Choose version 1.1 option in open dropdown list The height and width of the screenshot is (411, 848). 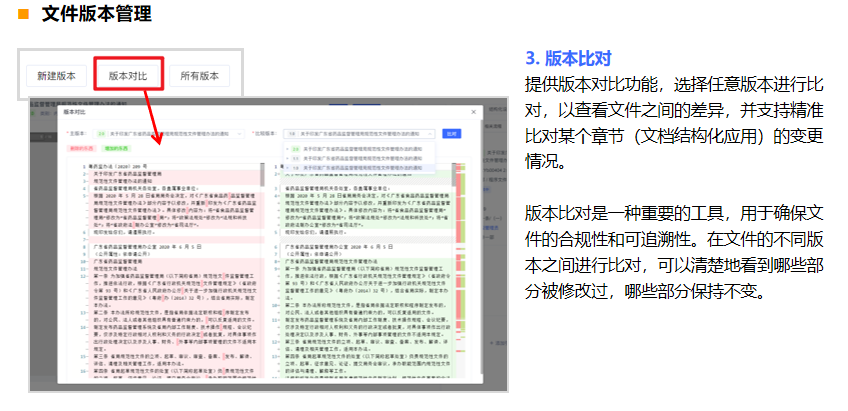point(359,158)
